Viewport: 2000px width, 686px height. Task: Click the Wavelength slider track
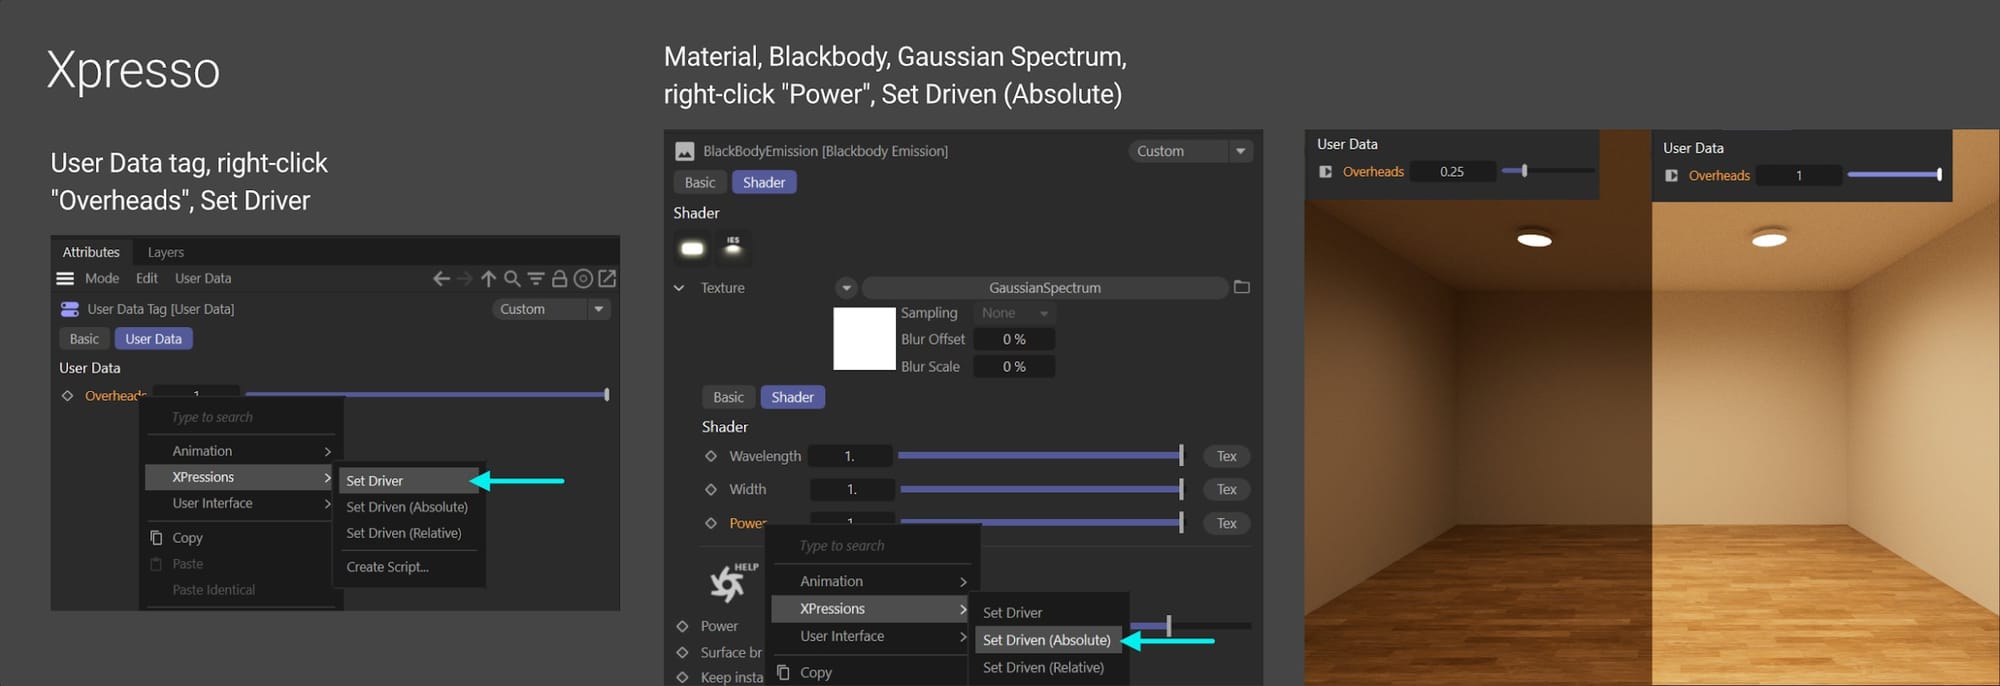tap(1041, 456)
